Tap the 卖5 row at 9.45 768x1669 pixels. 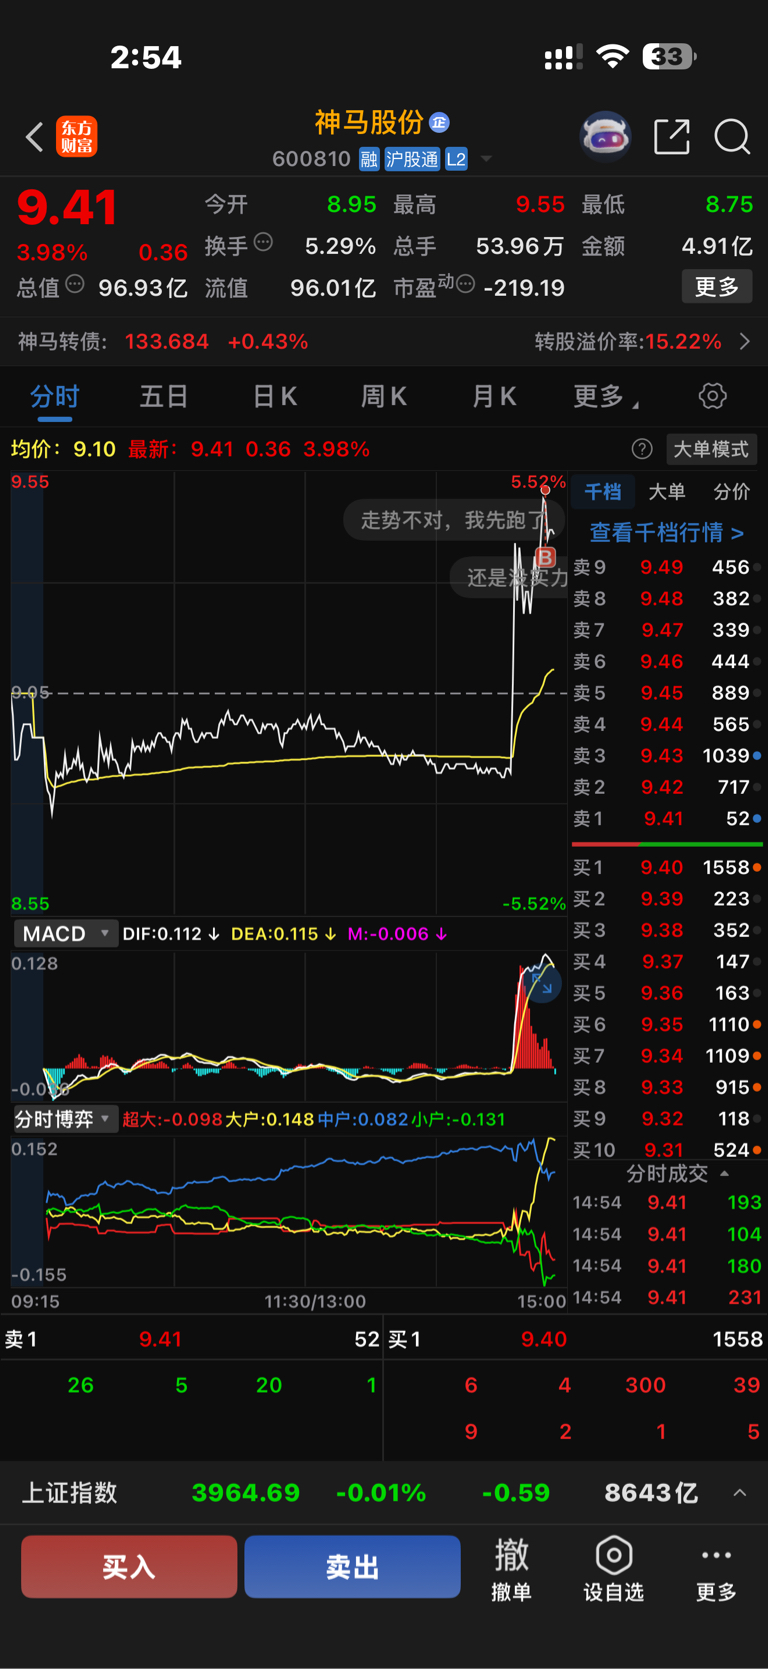coord(666,693)
